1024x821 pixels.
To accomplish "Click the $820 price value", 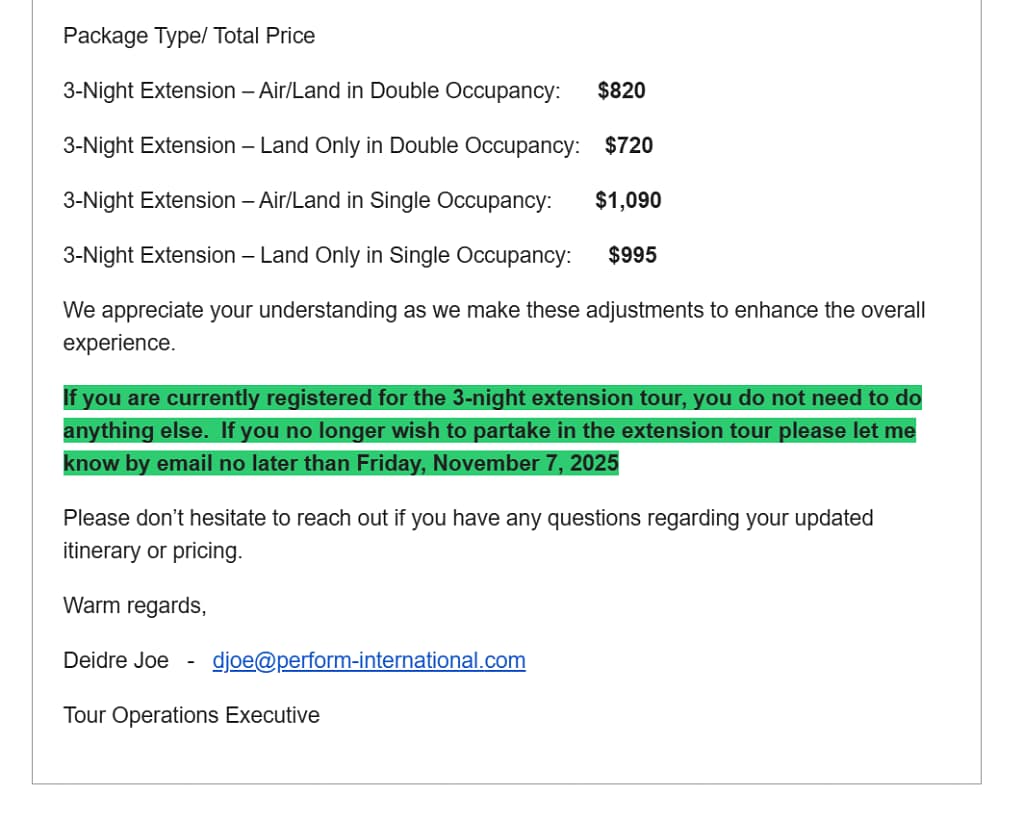I will pyautogui.click(x=621, y=91).
